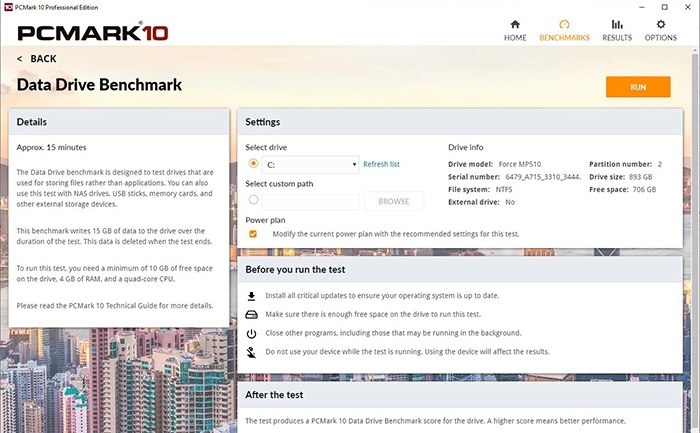Click file system value NTFS
This screenshot has height=433, width=700.
click(504, 189)
